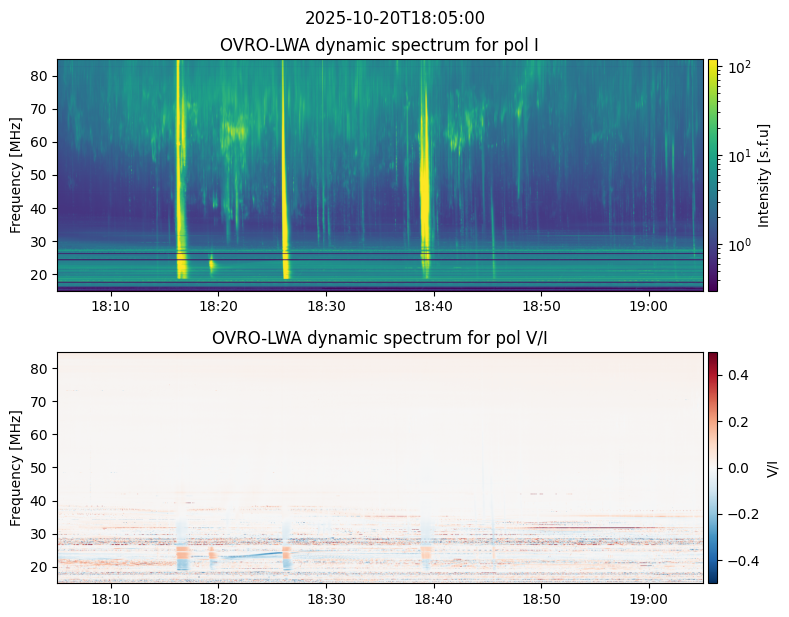Click the 80 MHz tick label on the pol I axis
Viewport: 789px width, 617px height.
pos(40,76)
